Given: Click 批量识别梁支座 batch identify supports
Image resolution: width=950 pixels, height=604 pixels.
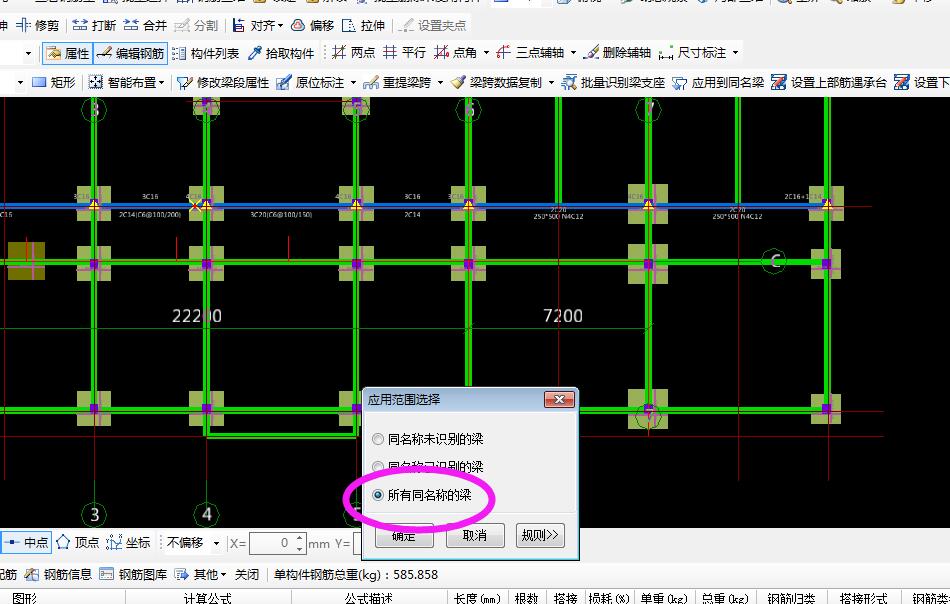Looking at the screenshot, I should coord(613,82).
